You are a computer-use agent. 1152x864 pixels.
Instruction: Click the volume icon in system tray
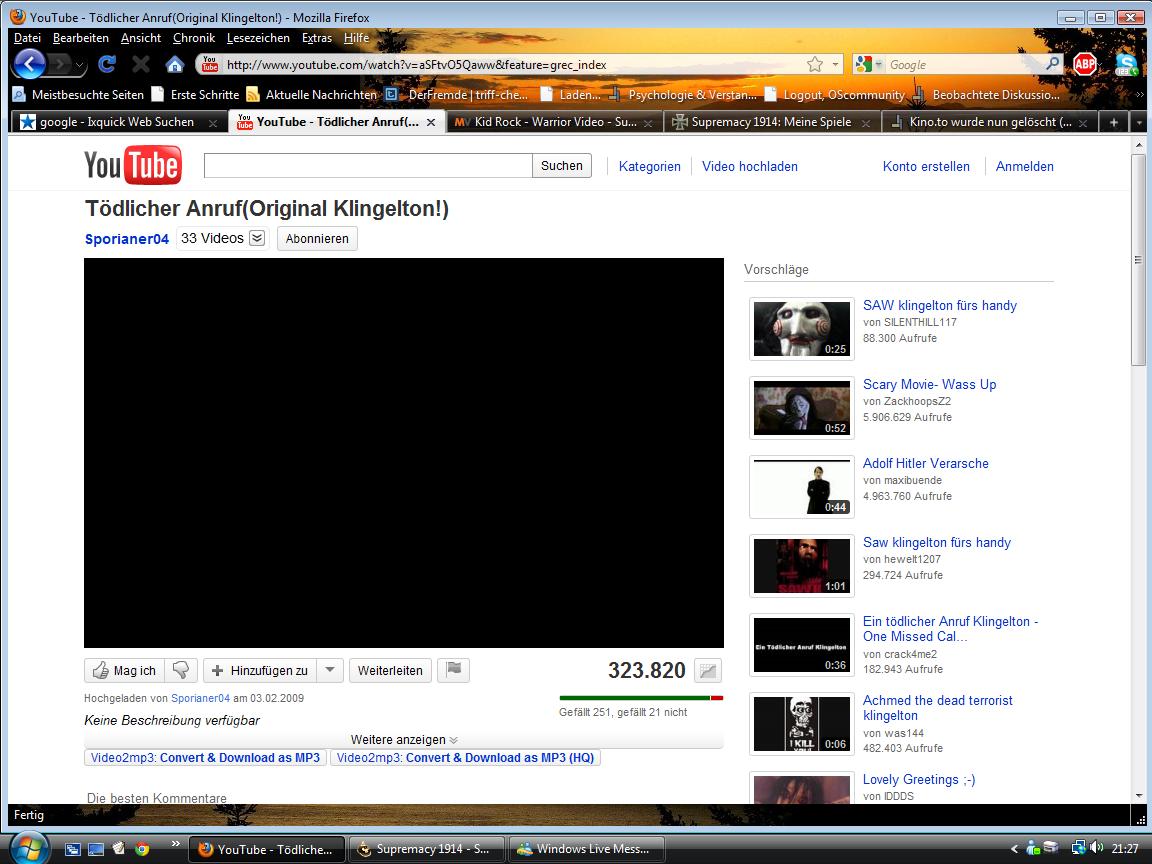pos(1098,848)
